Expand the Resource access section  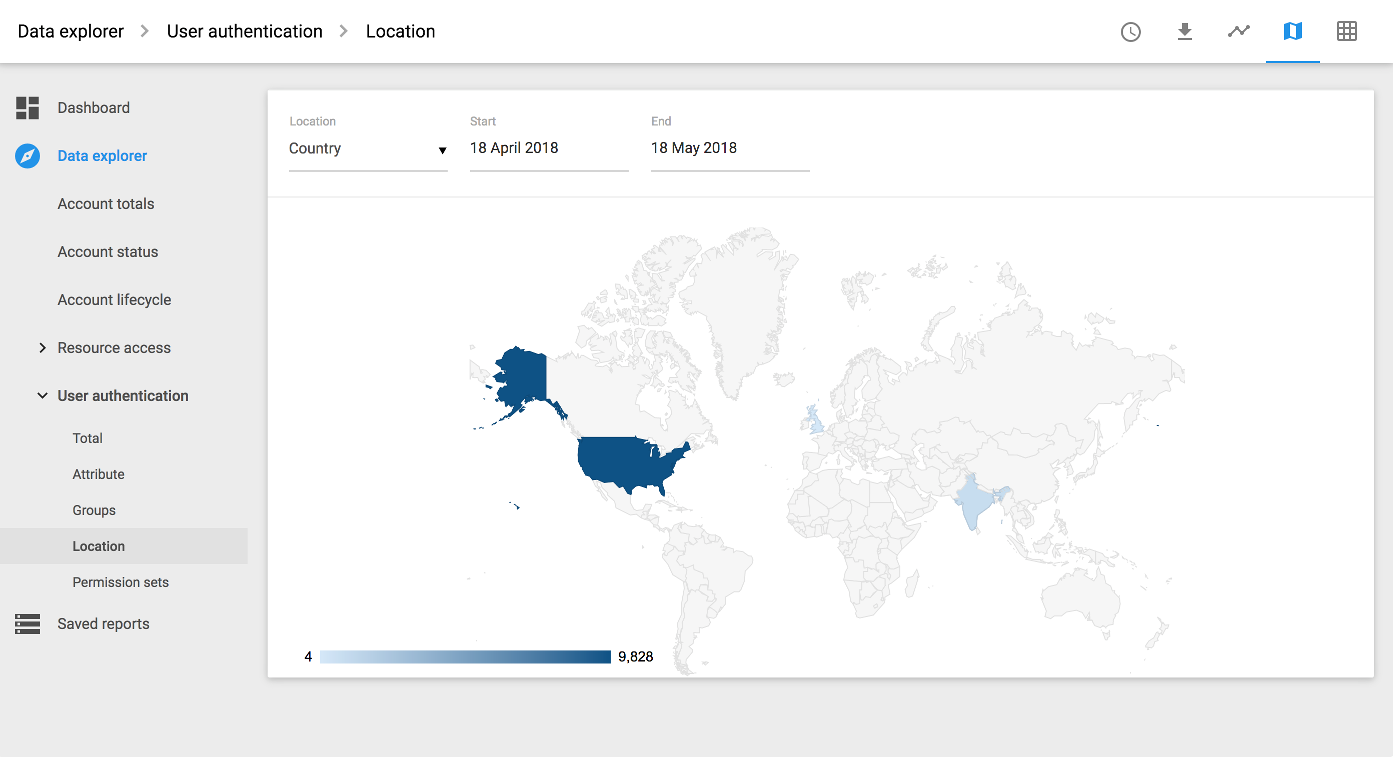[x=42, y=348]
